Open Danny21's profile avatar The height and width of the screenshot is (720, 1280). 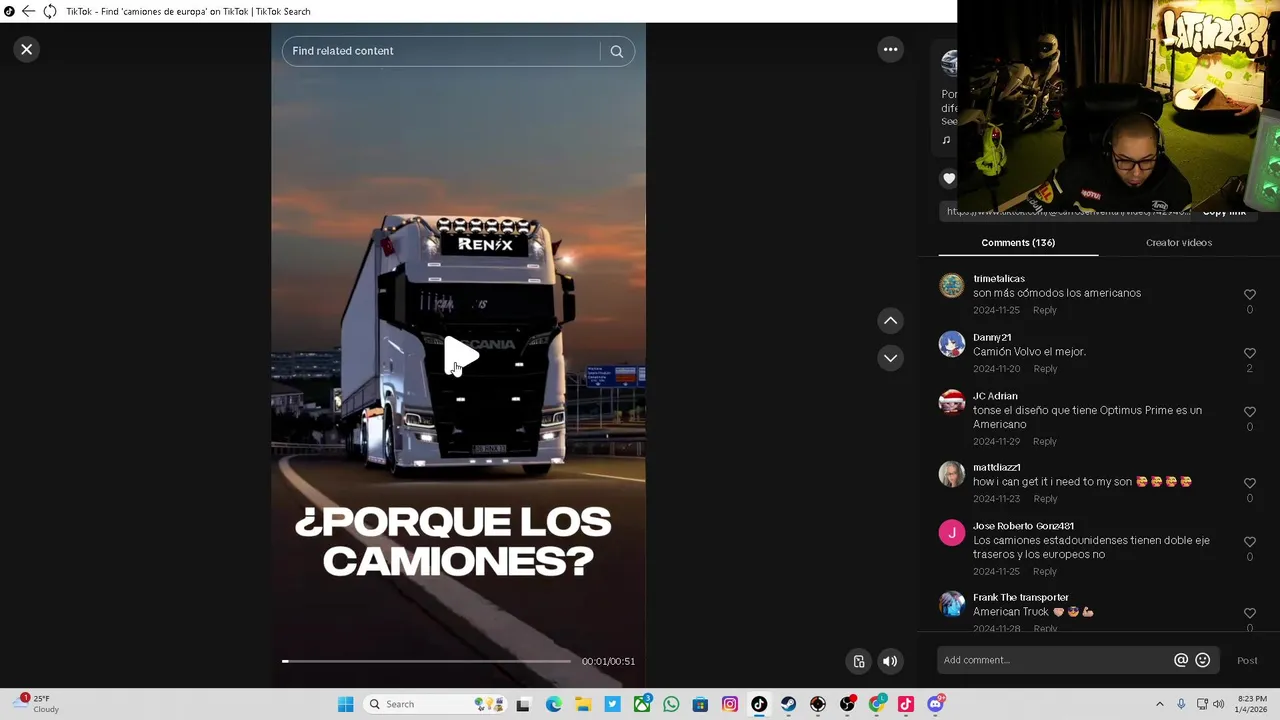[951, 344]
